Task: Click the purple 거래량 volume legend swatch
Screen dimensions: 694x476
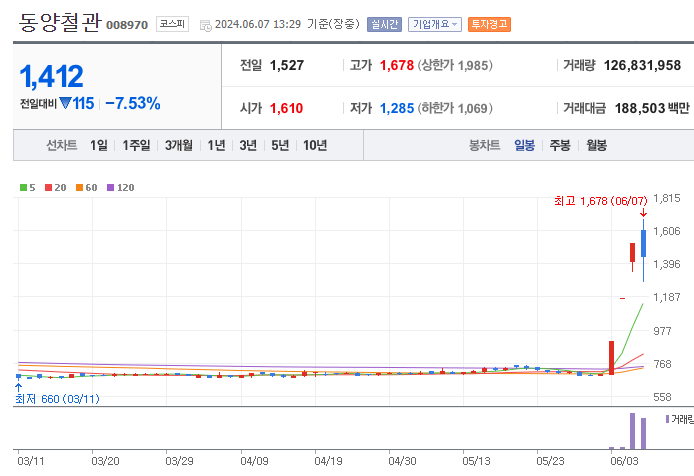Action: pos(667,419)
